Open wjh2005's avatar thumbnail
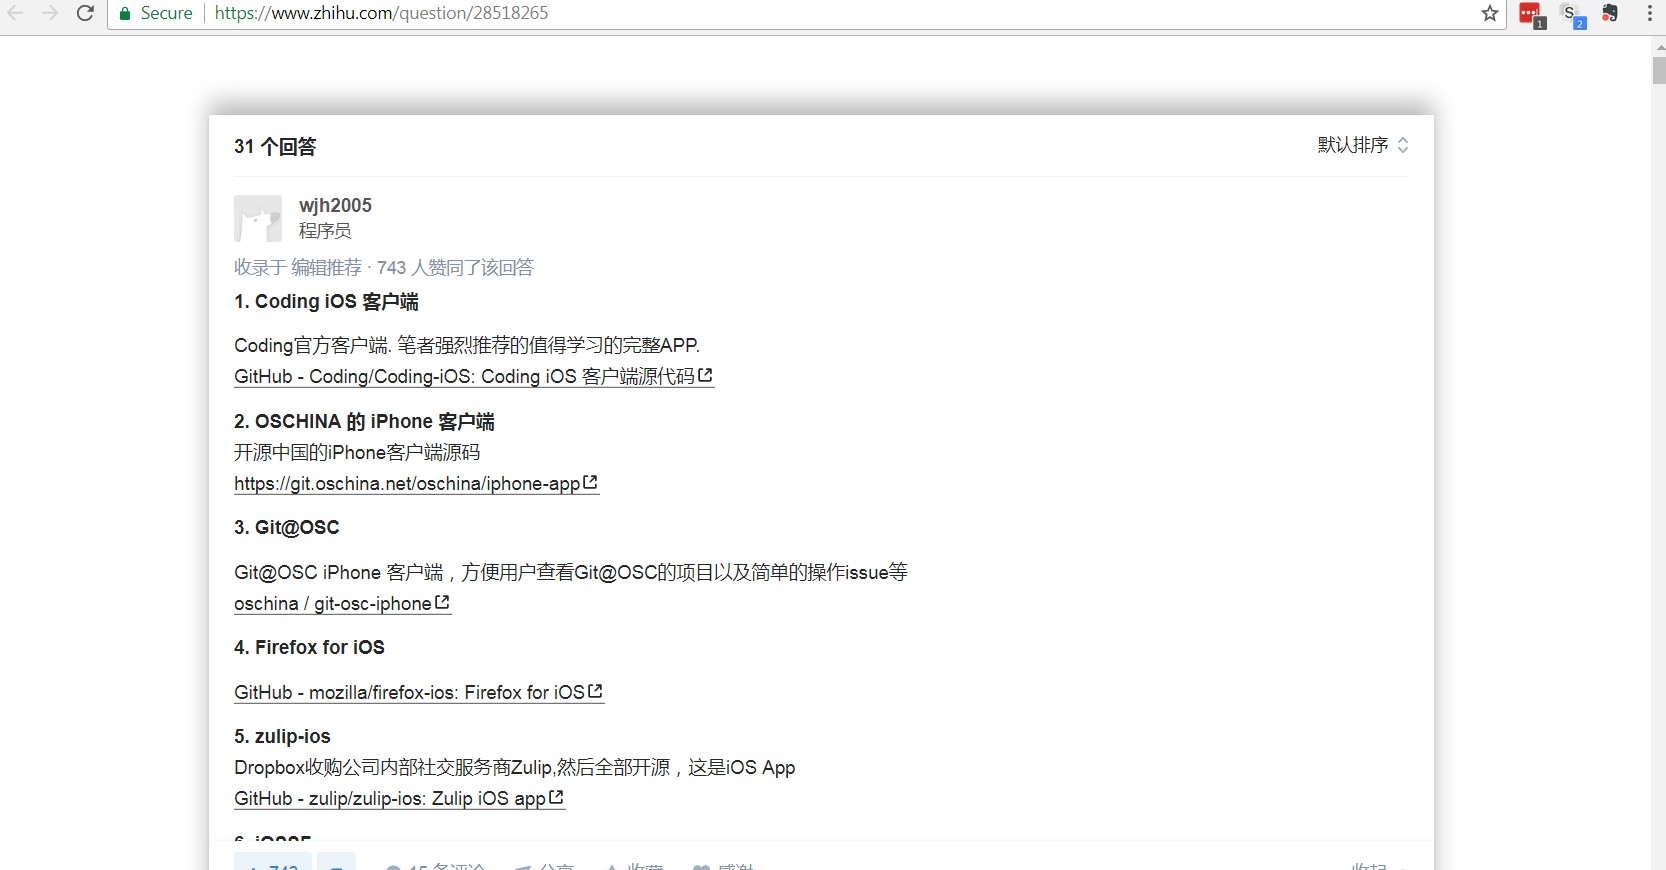 [x=258, y=218]
